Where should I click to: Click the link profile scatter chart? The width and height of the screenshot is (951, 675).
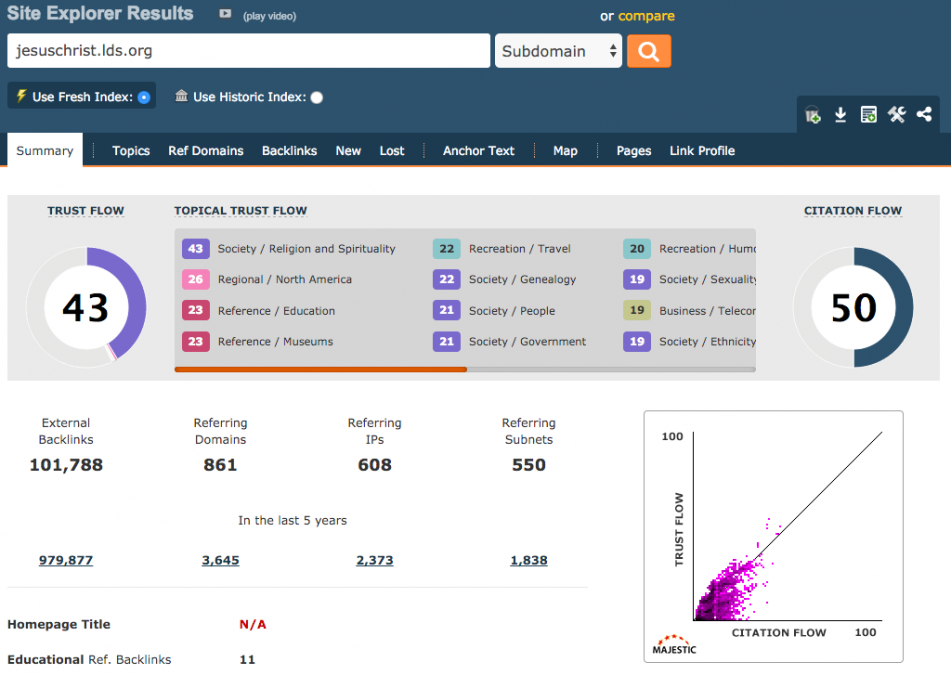coord(773,537)
